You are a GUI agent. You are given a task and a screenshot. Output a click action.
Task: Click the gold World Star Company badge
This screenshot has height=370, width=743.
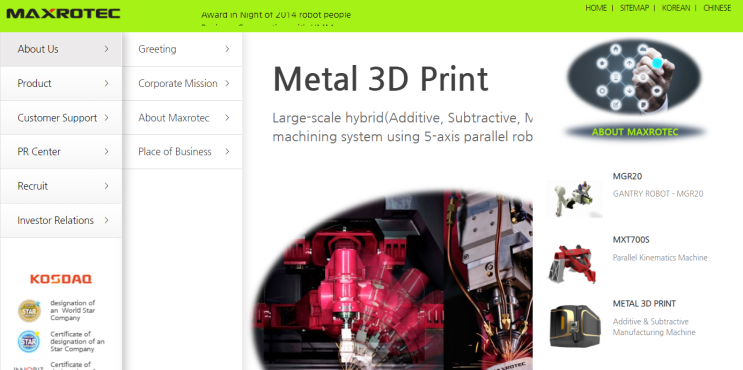click(x=29, y=311)
